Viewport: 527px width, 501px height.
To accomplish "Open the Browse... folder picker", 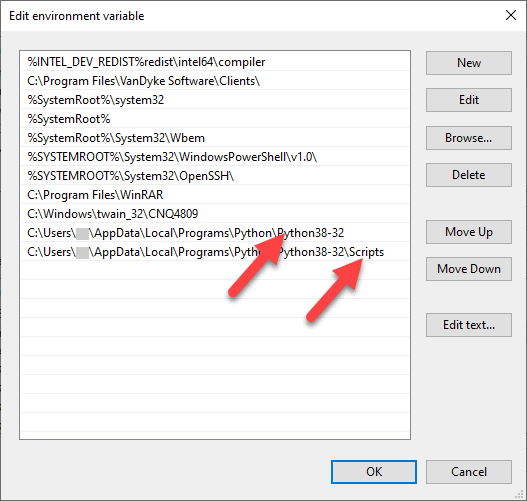I will click(x=469, y=138).
